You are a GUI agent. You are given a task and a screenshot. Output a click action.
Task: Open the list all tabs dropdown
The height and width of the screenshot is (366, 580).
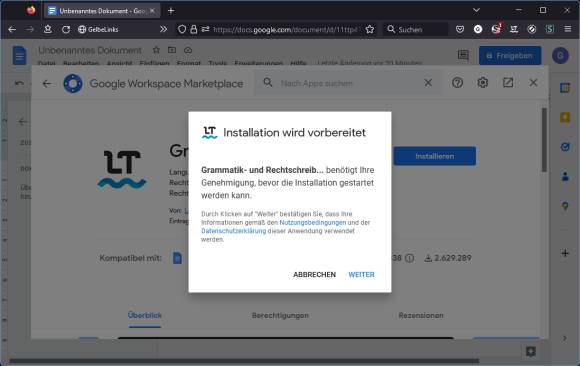click(x=476, y=10)
